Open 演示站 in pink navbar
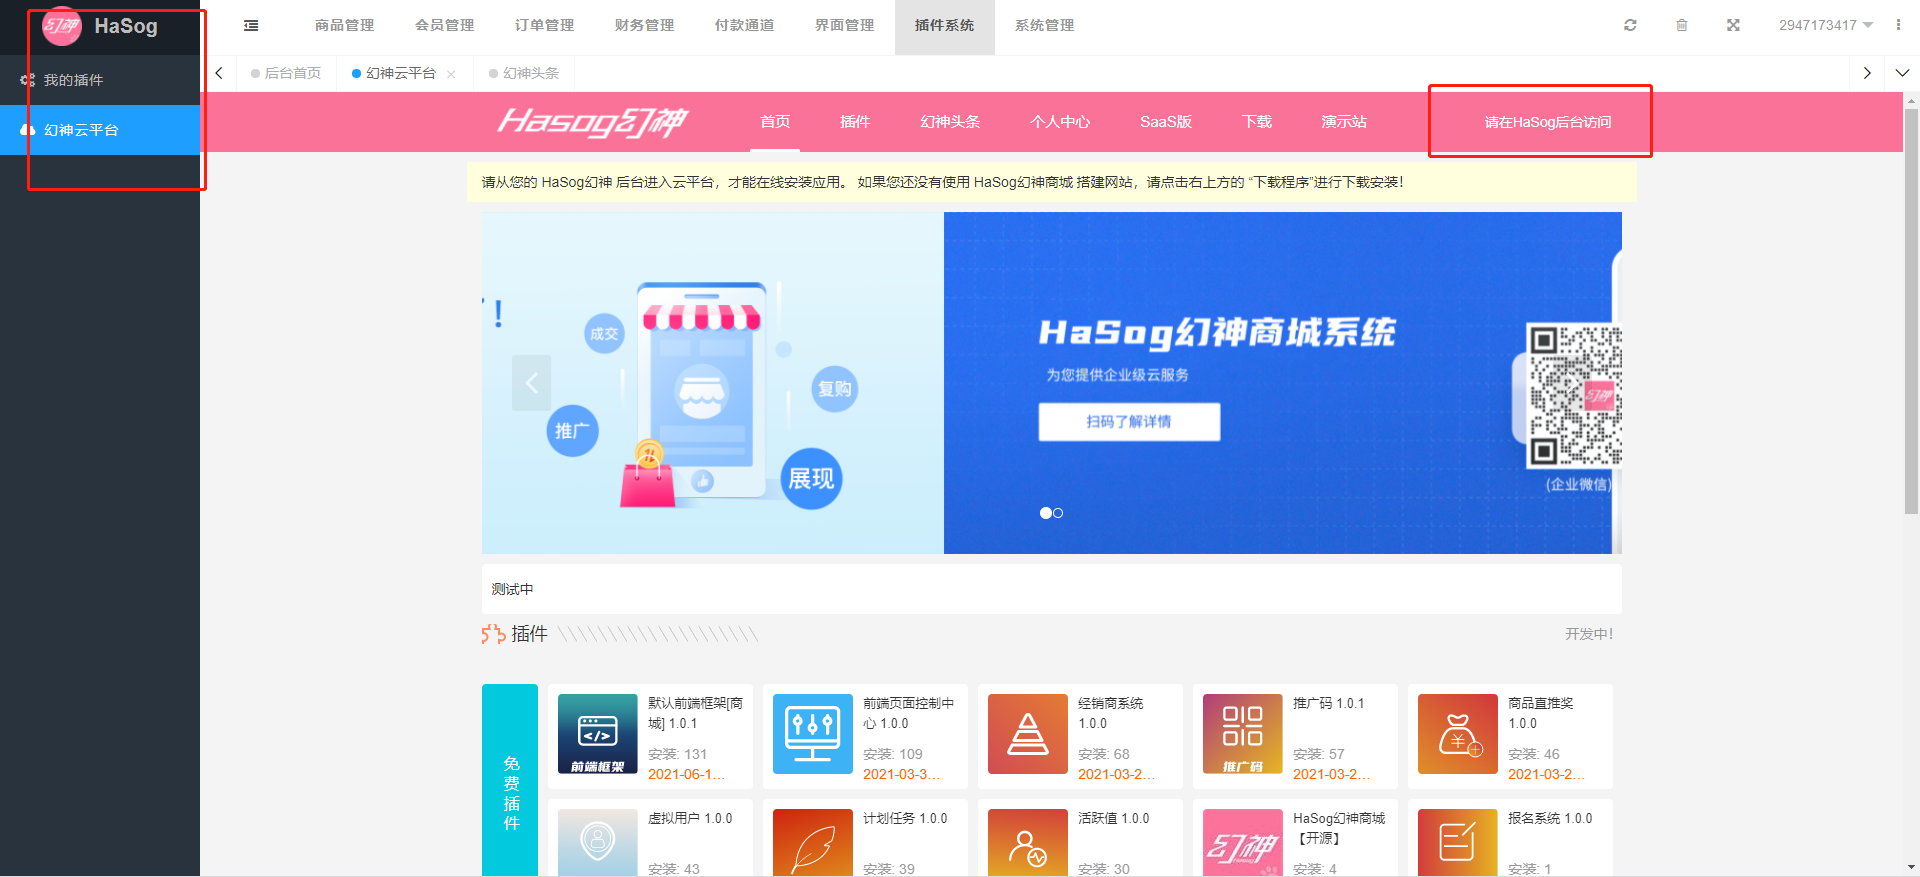The width and height of the screenshot is (1920, 877). (1344, 122)
